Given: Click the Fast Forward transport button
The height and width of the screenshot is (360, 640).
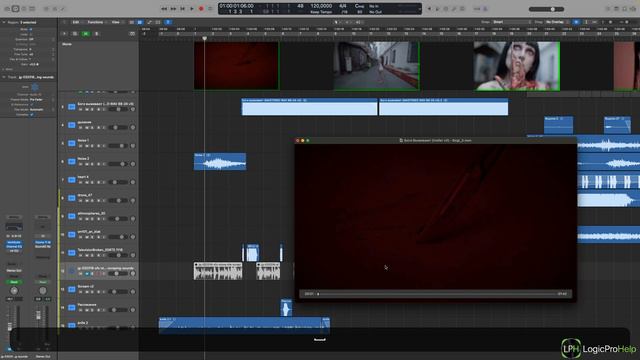Looking at the screenshot, I should (x=173, y=9).
